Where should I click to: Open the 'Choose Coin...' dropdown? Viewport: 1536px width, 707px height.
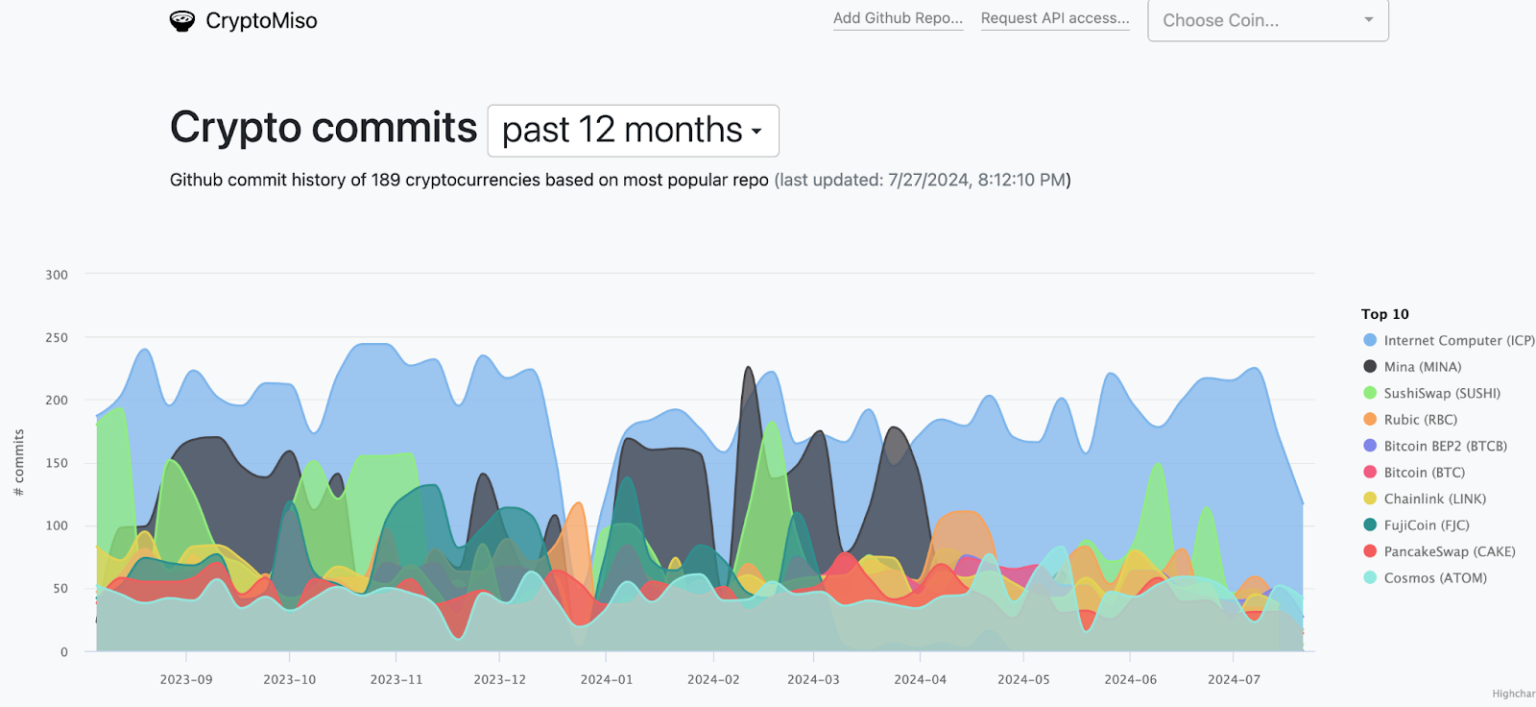pyautogui.click(x=1266, y=20)
